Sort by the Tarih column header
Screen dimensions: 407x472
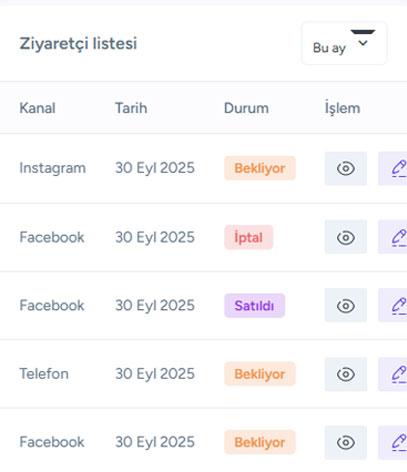(131, 108)
